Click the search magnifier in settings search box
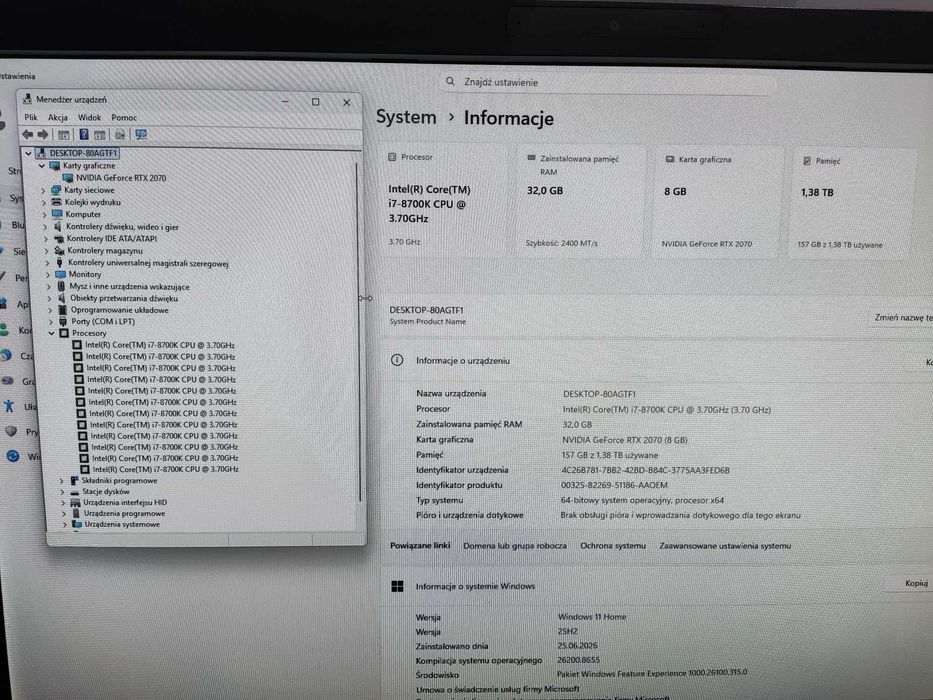This screenshot has width=933, height=700. coord(450,82)
